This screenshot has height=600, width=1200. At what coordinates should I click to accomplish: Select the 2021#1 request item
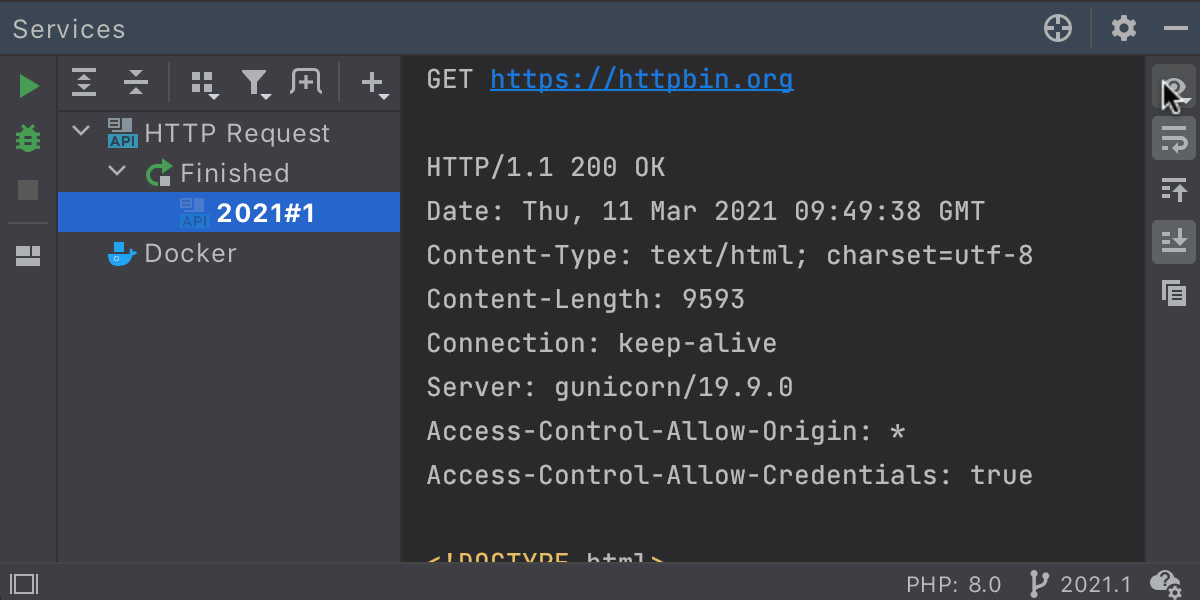tap(266, 213)
